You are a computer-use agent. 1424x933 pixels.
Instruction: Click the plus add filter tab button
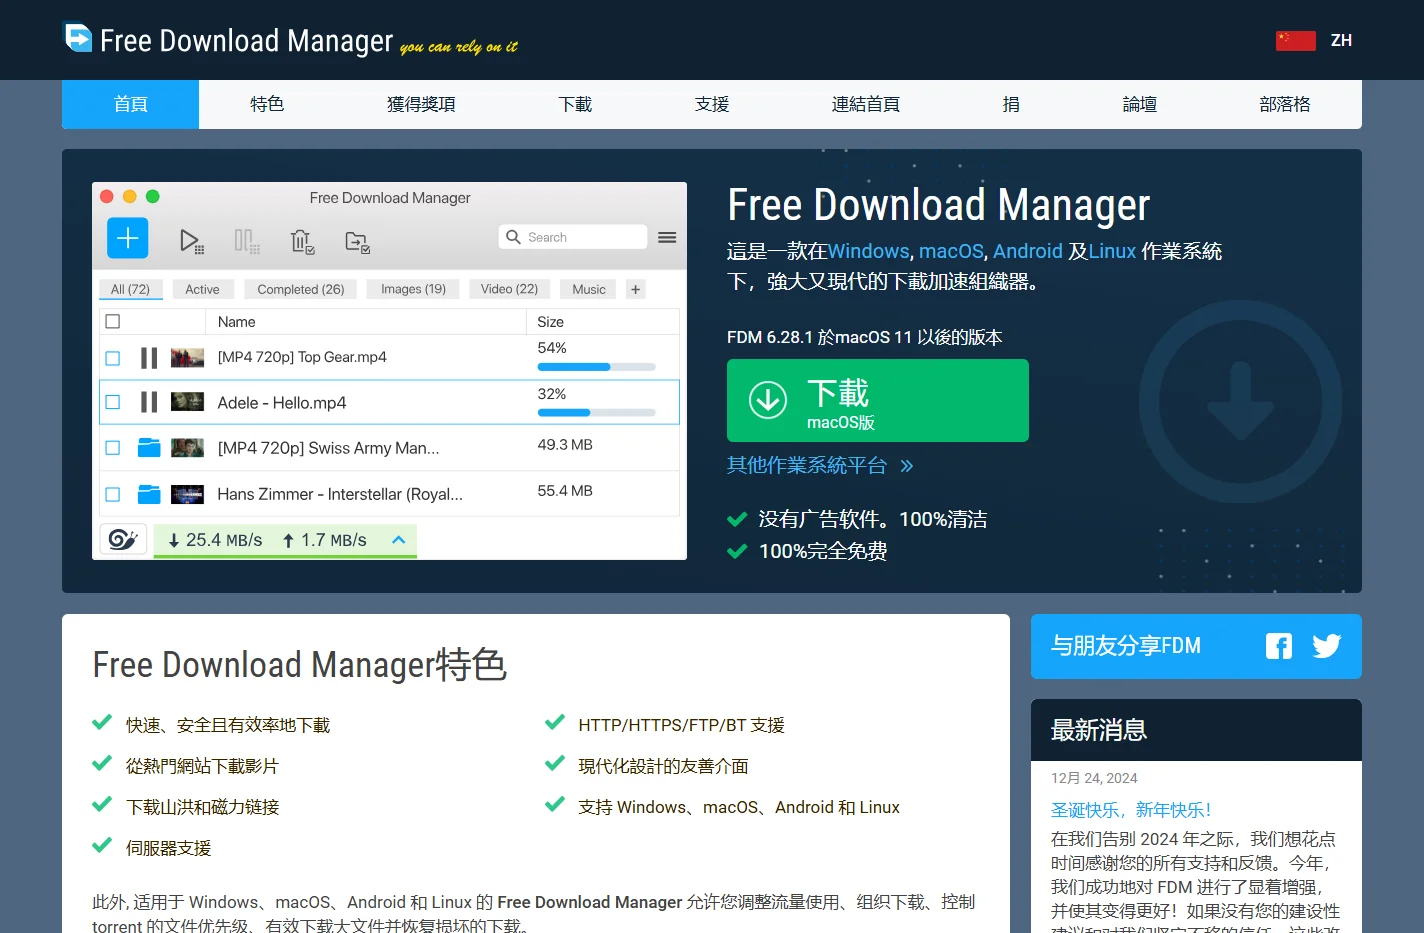click(635, 289)
